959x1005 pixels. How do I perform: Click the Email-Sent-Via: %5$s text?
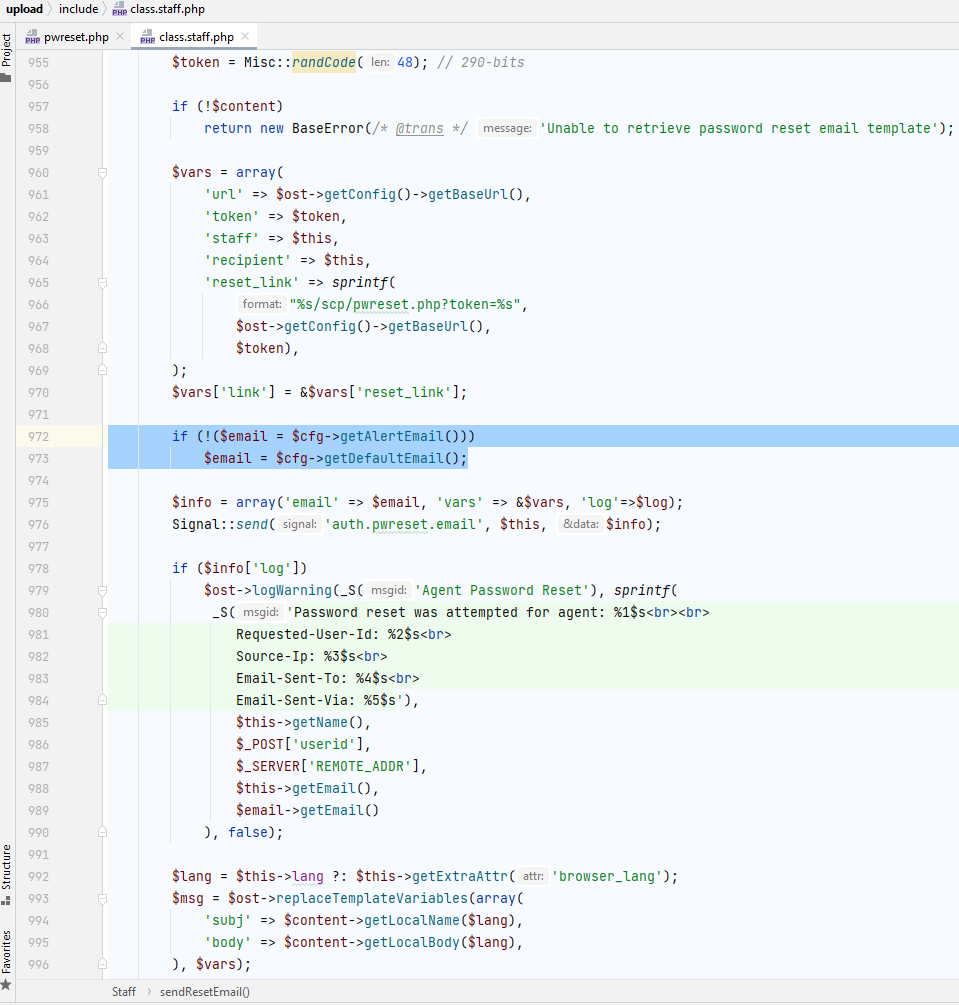316,701
